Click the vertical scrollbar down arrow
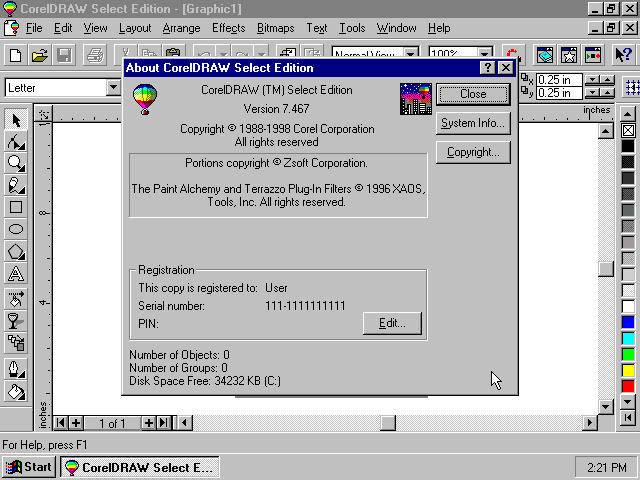The height and width of the screenshot is (480, 640). tap(606, 406)
